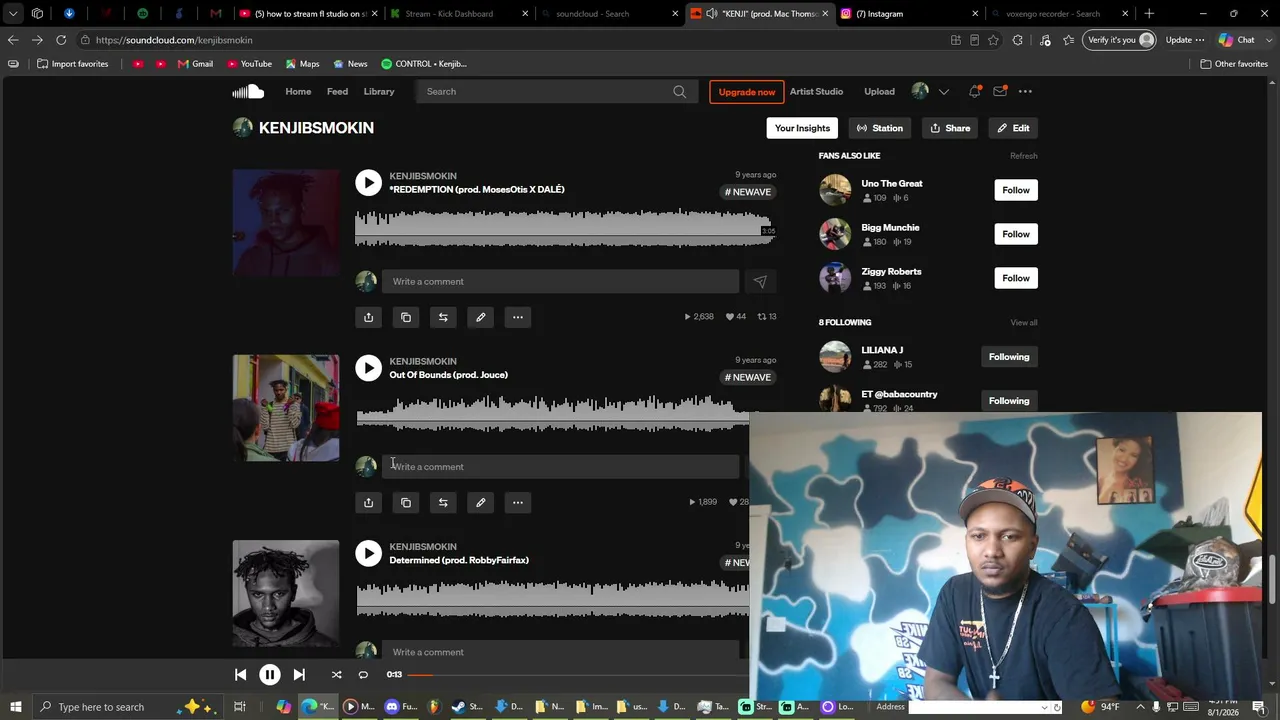
Task: Skip to the previous track in player
Action: [240, 675]
